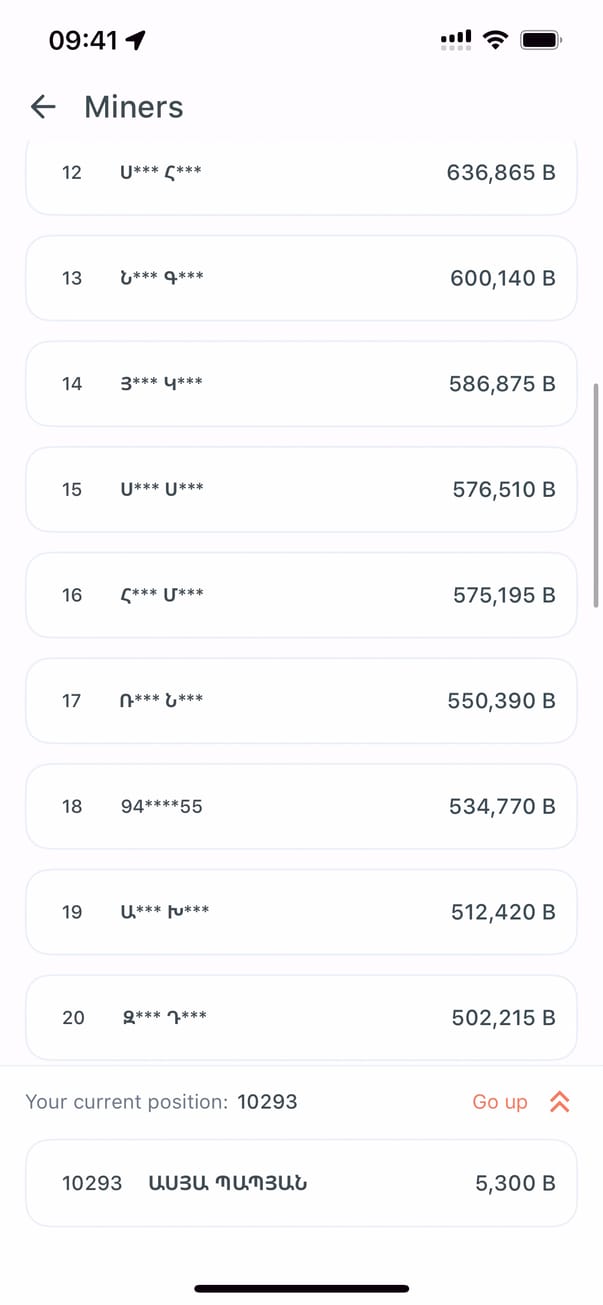603x1305 pixels.
Task: Tap the rank 15 row with 576,510 B
Action: 301,490
